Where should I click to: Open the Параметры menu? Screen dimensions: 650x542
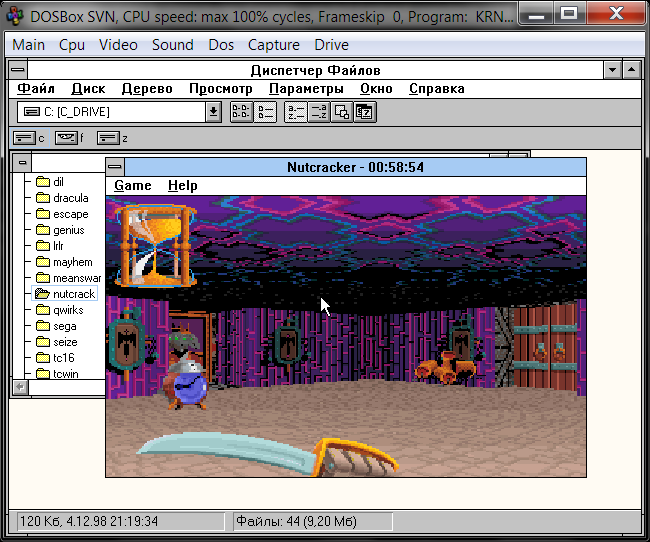[306, 89]
